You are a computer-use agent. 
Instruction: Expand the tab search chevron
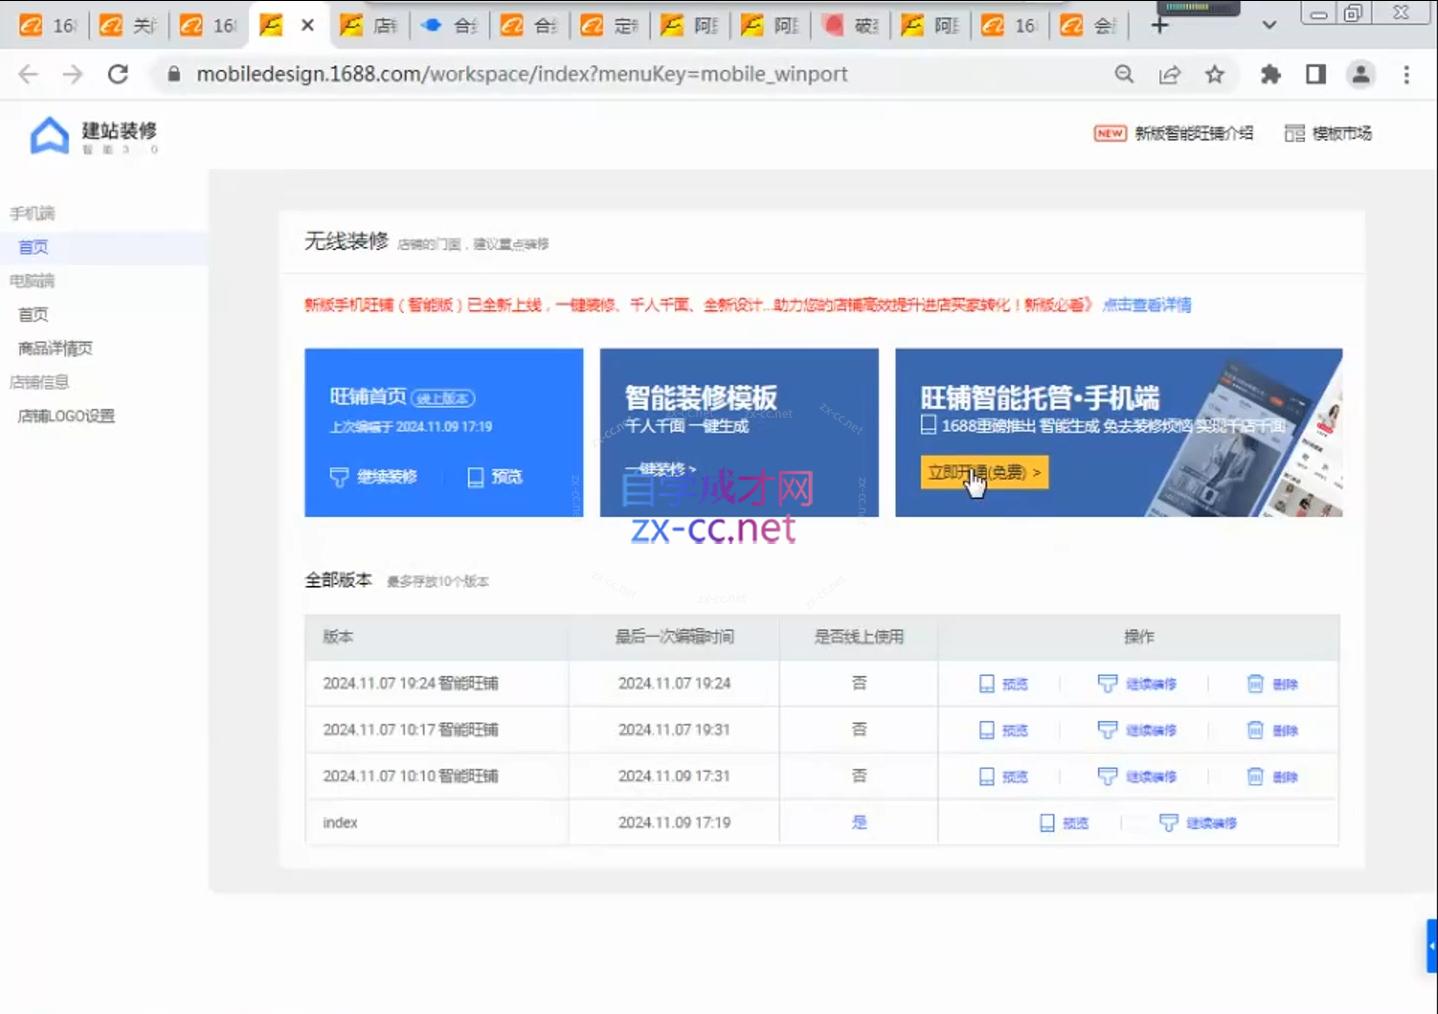[1269, 25]
